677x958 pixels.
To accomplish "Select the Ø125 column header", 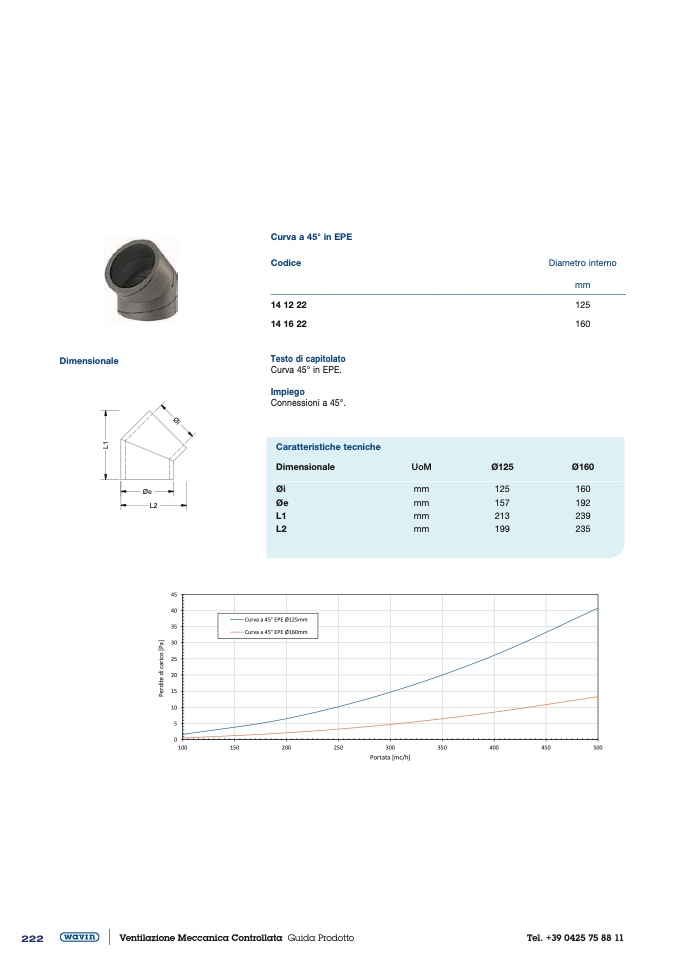I will coord(502,467).
